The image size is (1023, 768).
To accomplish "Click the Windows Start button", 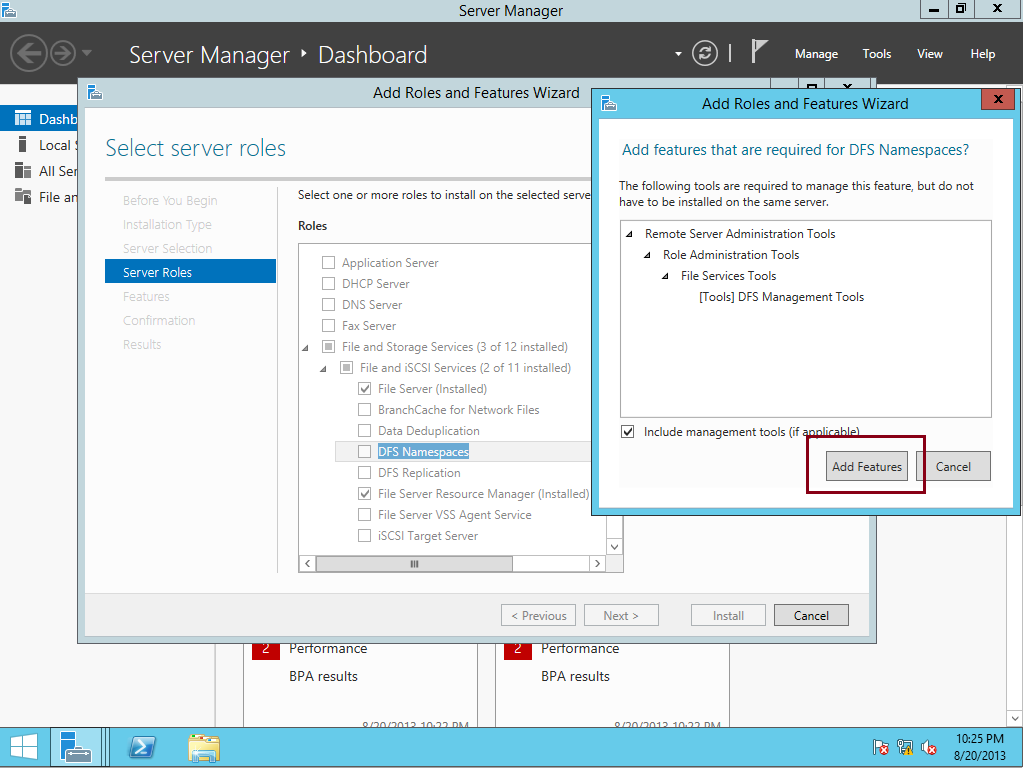I will coord(24,747).
